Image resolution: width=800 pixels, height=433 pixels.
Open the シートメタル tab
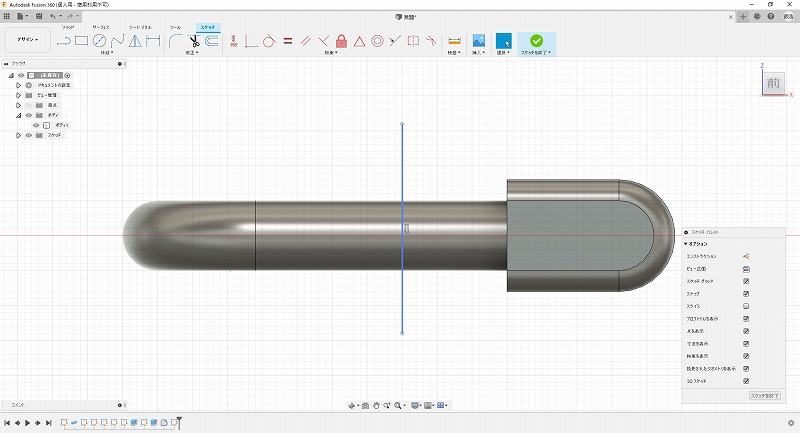pyautogui.click(x=141, y=27)
